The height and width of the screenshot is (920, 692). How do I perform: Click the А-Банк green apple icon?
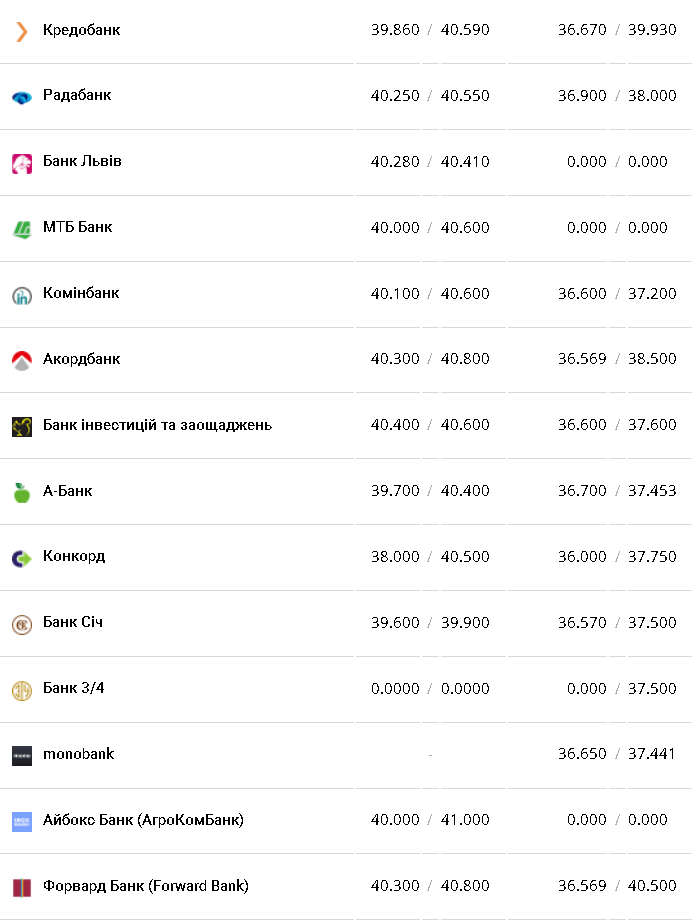coord(22,492)
